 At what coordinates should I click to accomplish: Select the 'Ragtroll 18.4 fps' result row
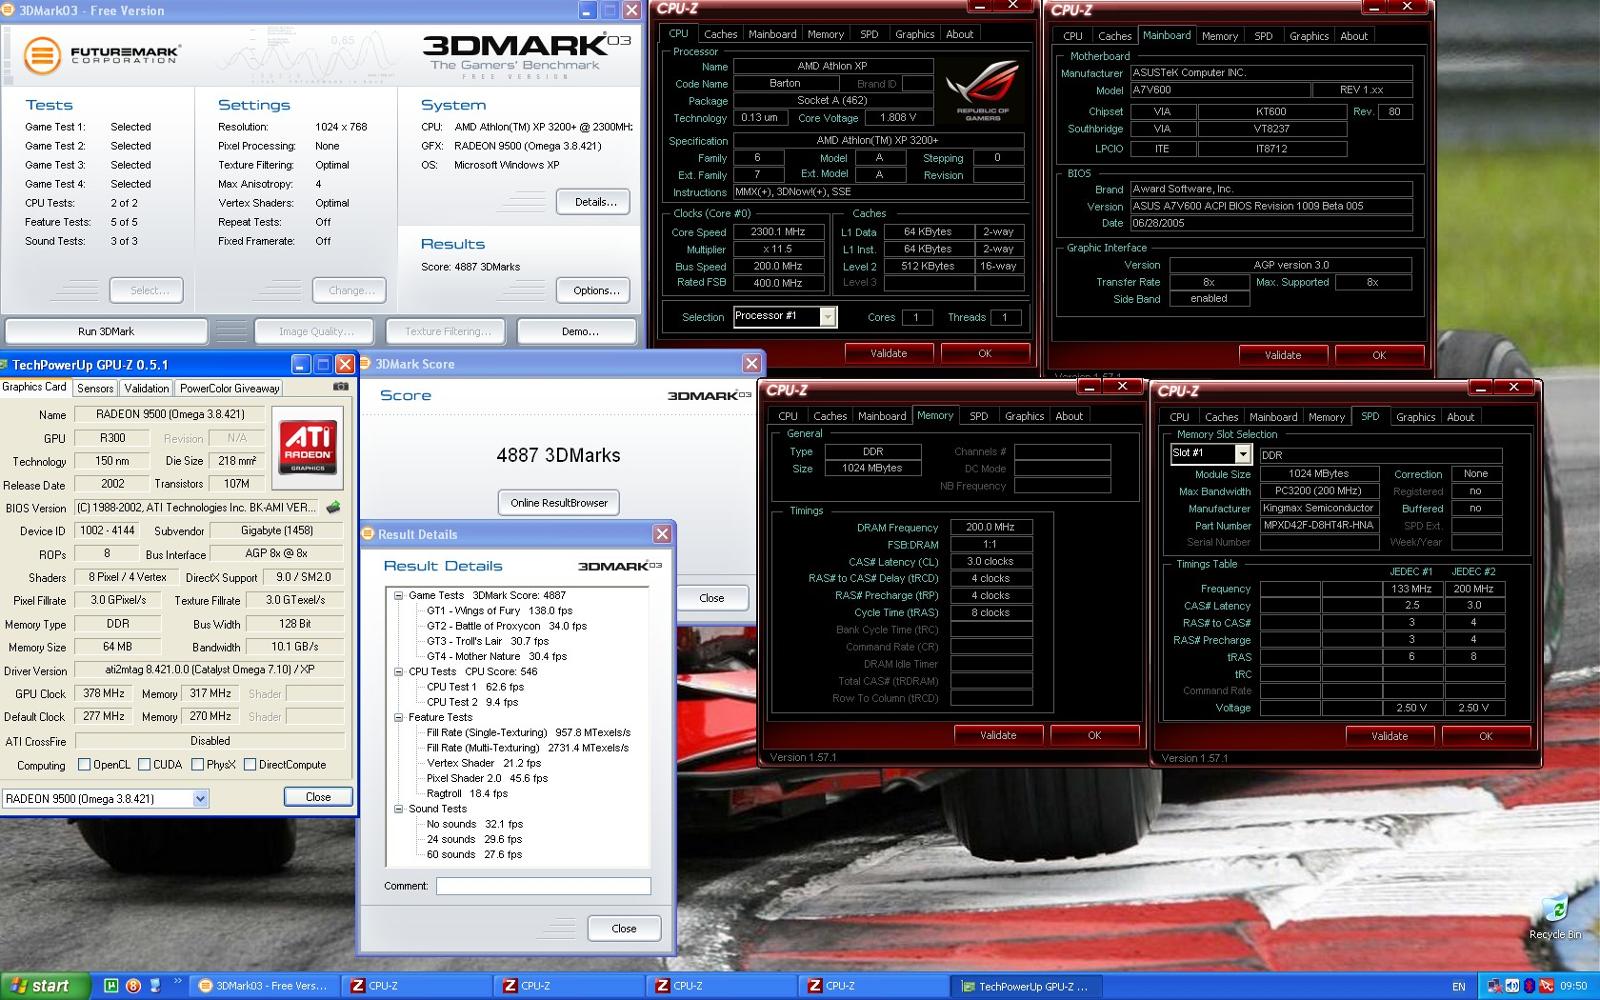pos(467,794)
